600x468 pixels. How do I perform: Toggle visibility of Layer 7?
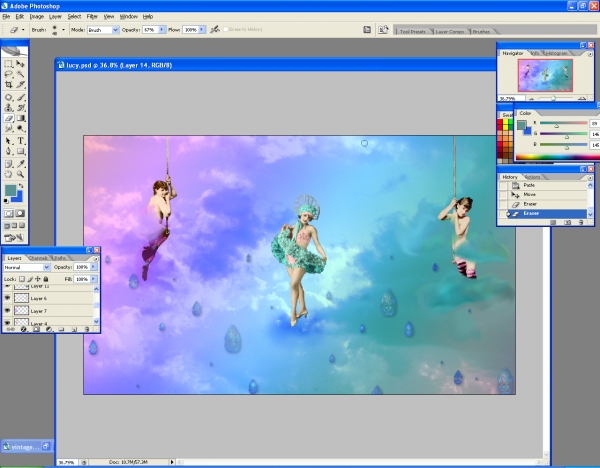(x=7, y=311)
